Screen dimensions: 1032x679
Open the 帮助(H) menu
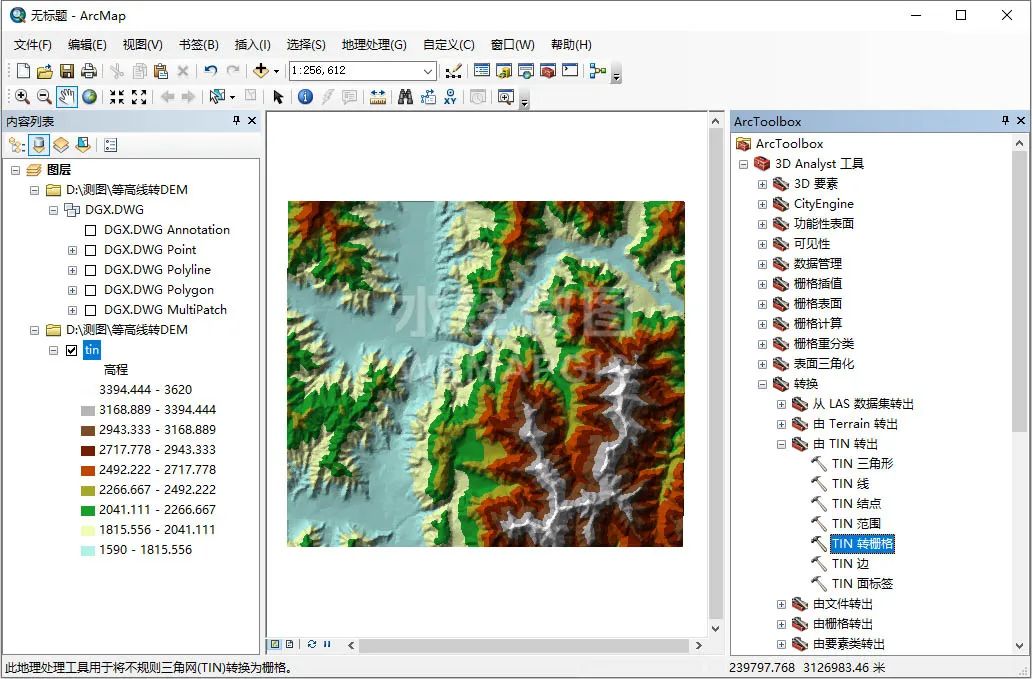571,45
